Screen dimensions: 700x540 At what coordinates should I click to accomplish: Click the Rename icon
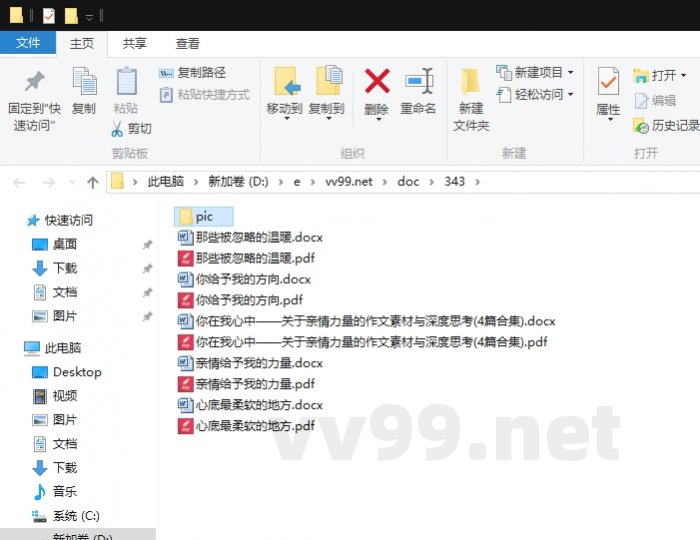(419, 81)
